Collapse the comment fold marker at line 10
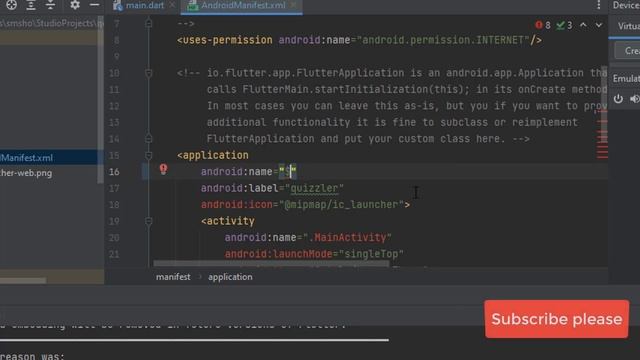640x360 pixels. [x=149, y=73]
